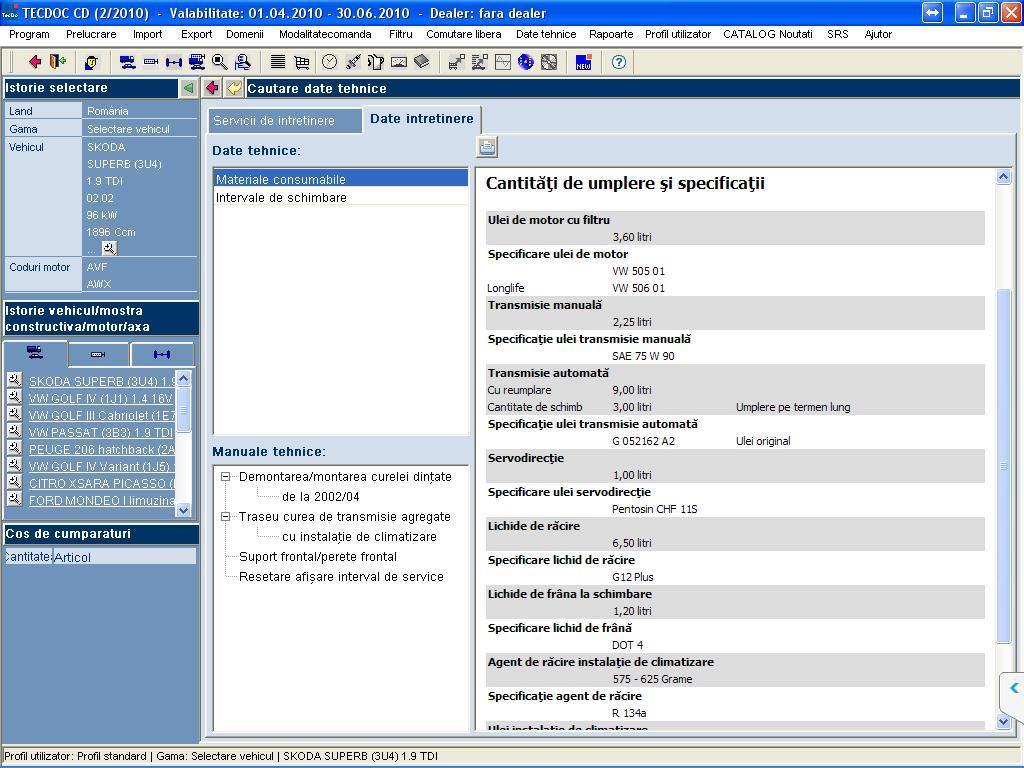Click the print icon above the specifications panel
Screen dimensions: 1024x768
[x=487, y=148]
